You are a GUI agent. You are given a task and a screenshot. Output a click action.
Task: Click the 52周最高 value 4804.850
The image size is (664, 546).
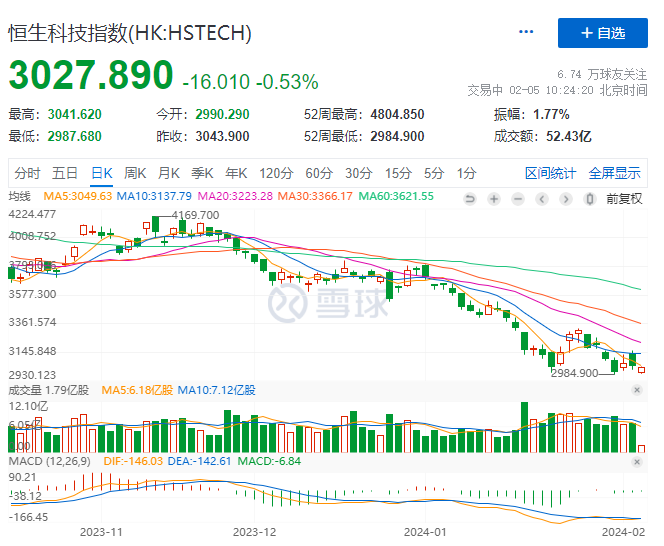pyautogui.click(x=397, y=114)
